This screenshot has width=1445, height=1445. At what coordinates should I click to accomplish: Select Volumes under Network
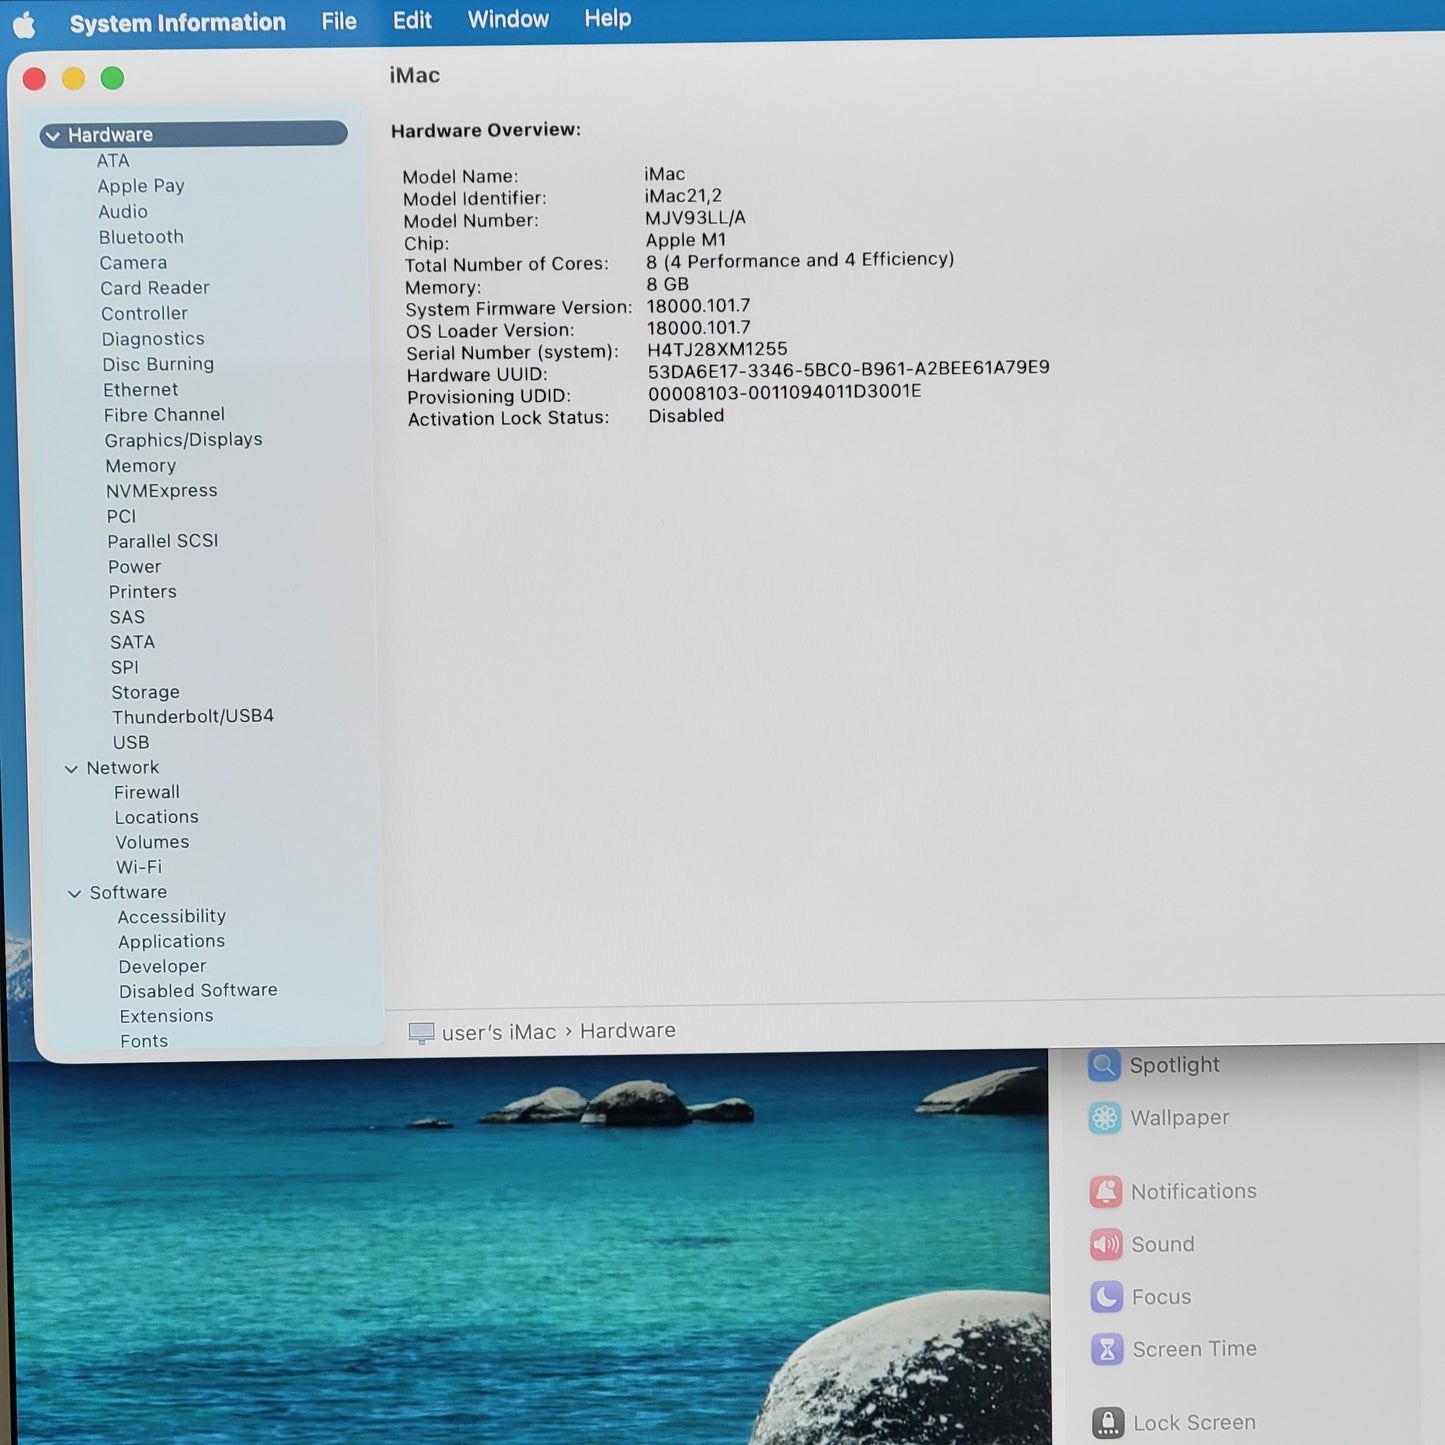(x=152, y=843)
